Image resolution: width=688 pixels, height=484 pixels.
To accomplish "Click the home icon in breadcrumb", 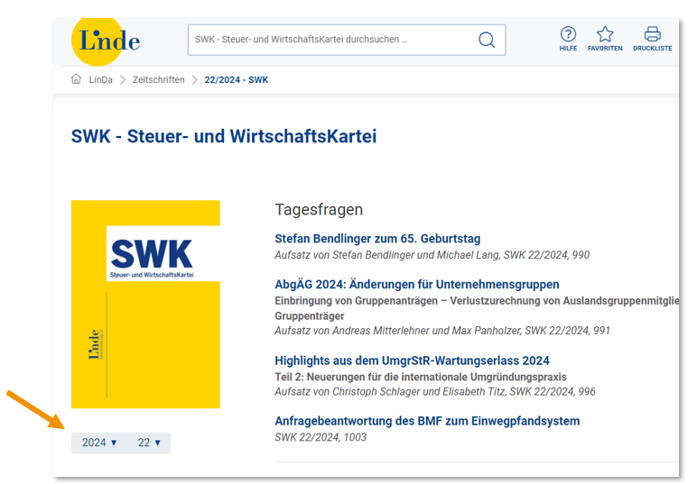I will coord(76,79).
